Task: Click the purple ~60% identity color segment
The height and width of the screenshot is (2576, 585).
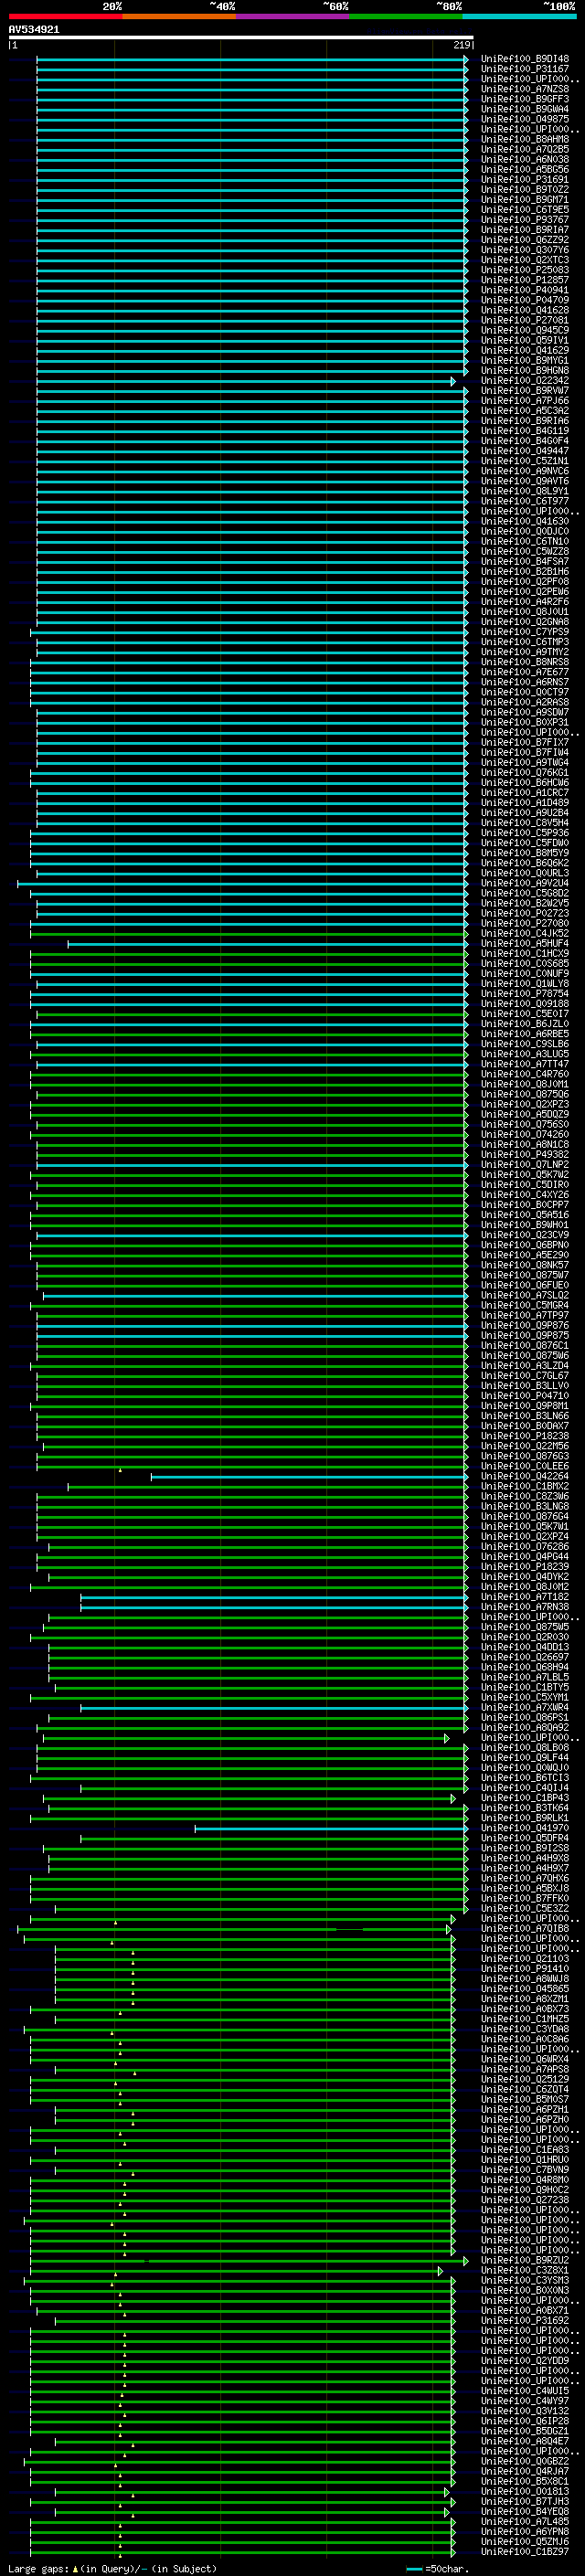Action: click(x=293, y=16)
